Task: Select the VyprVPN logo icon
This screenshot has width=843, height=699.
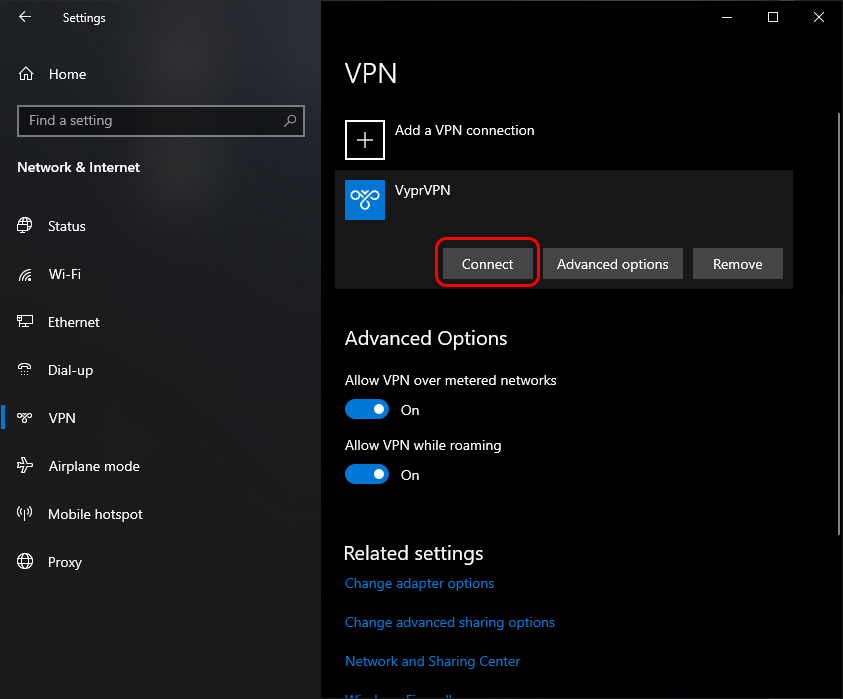Action: pos(365,200)
